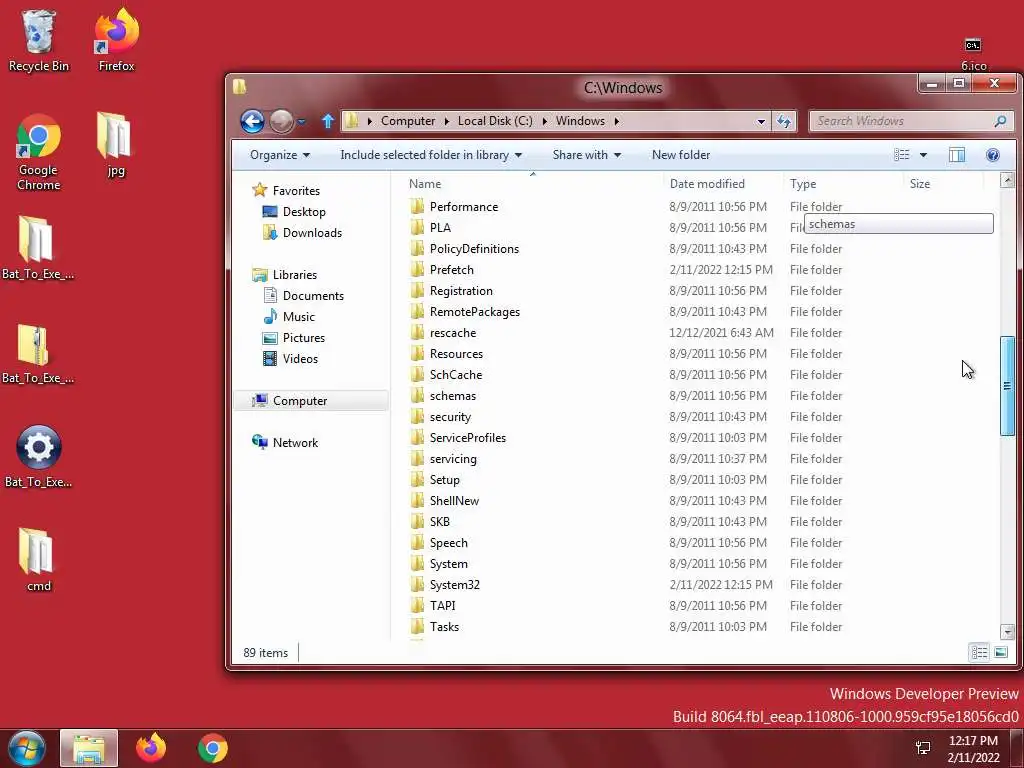Sort by the Type column header
This screenshot has width=1024, height=768.
click(843, 184)
